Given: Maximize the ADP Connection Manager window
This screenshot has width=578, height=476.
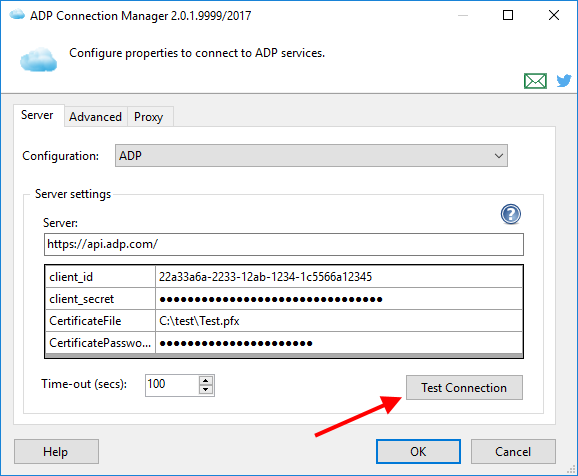Looking at the screenshot, I should [x=508, y=15].
